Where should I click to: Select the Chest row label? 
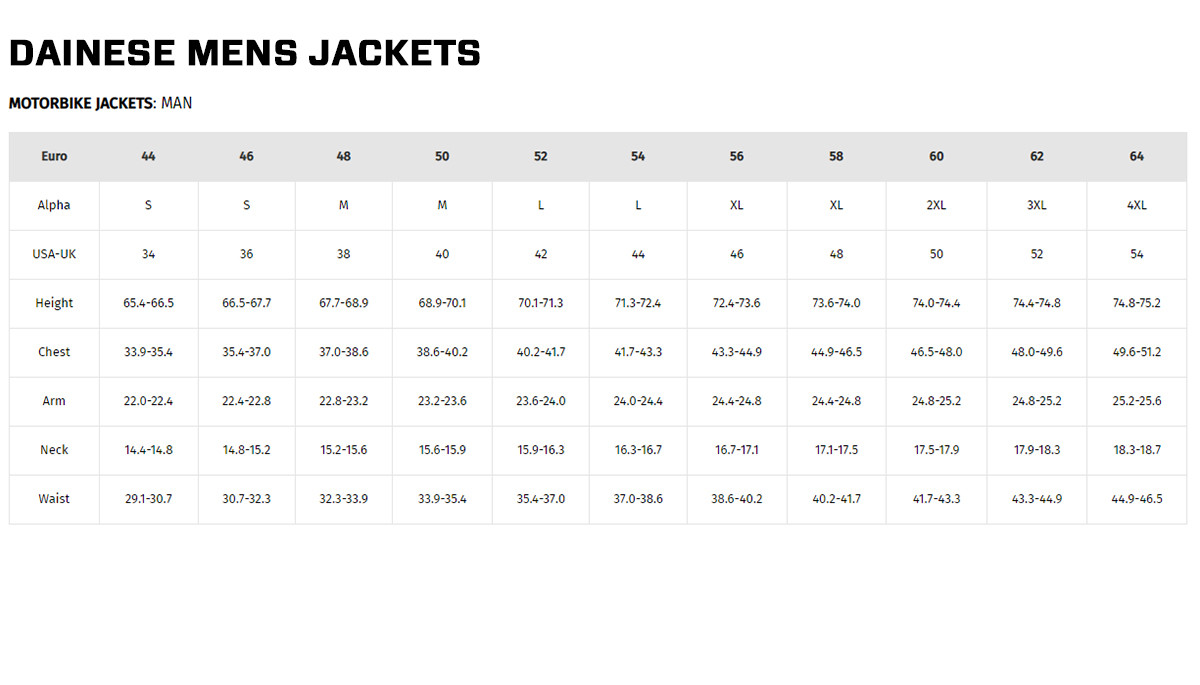pos(54,352)
